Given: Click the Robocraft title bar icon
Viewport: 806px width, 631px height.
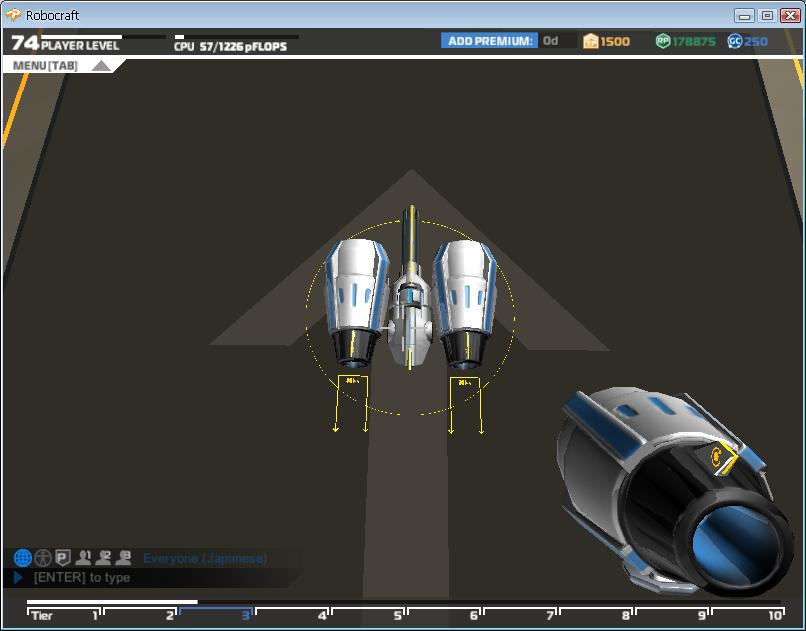Looking at the screenshot, I should click(13, 15).
